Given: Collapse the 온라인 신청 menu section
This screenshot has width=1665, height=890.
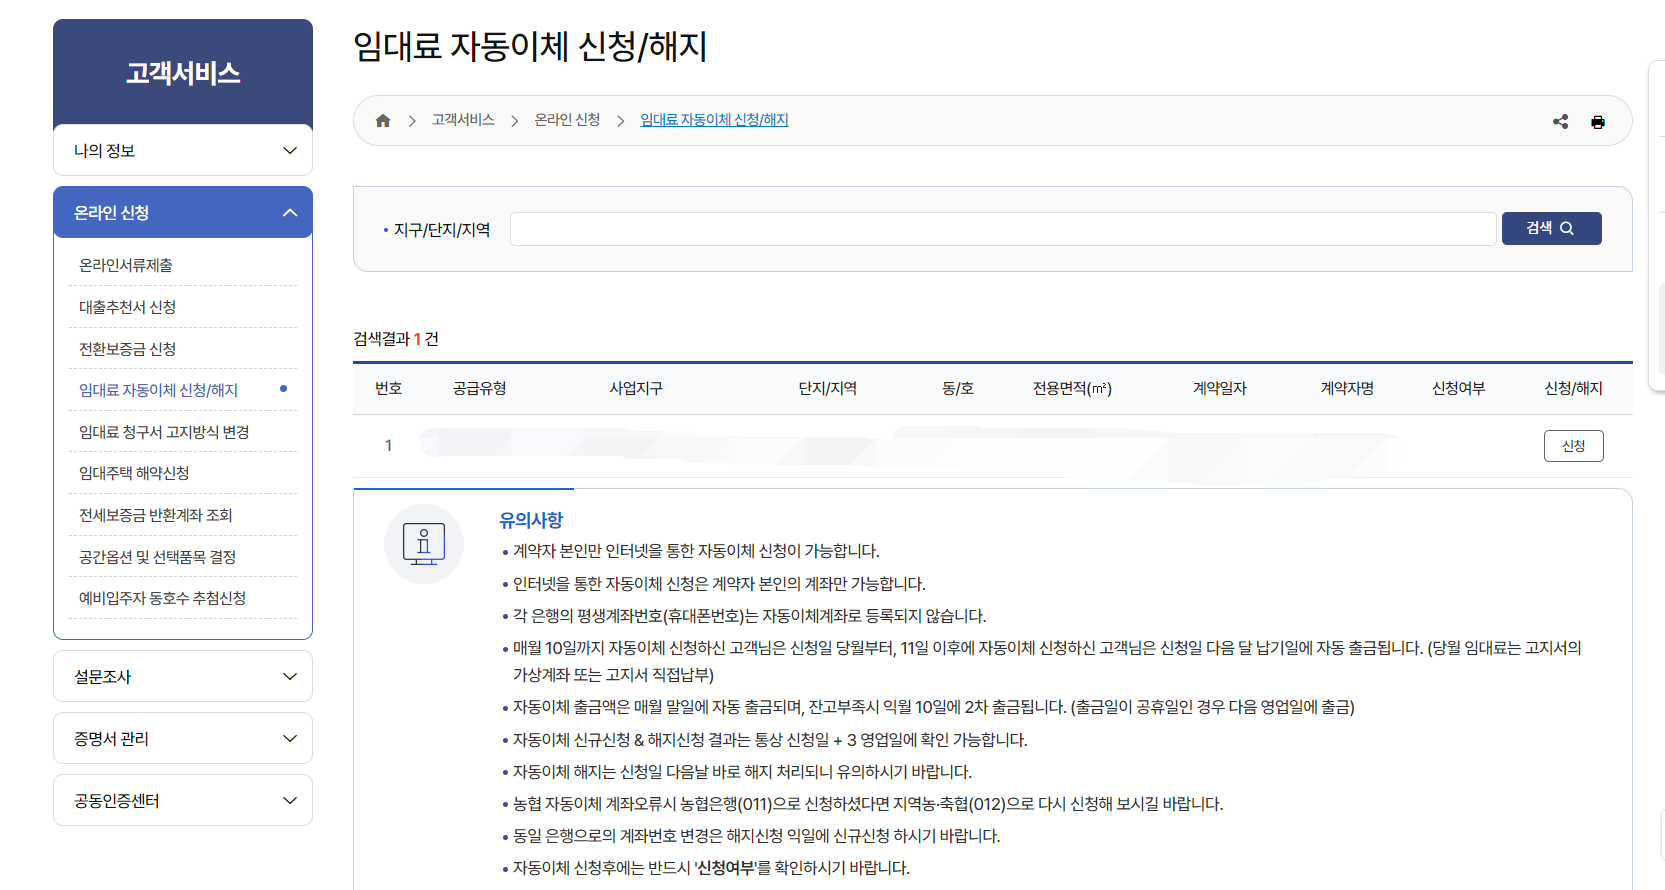Looking at the screenshot, I should coord(183,212).
